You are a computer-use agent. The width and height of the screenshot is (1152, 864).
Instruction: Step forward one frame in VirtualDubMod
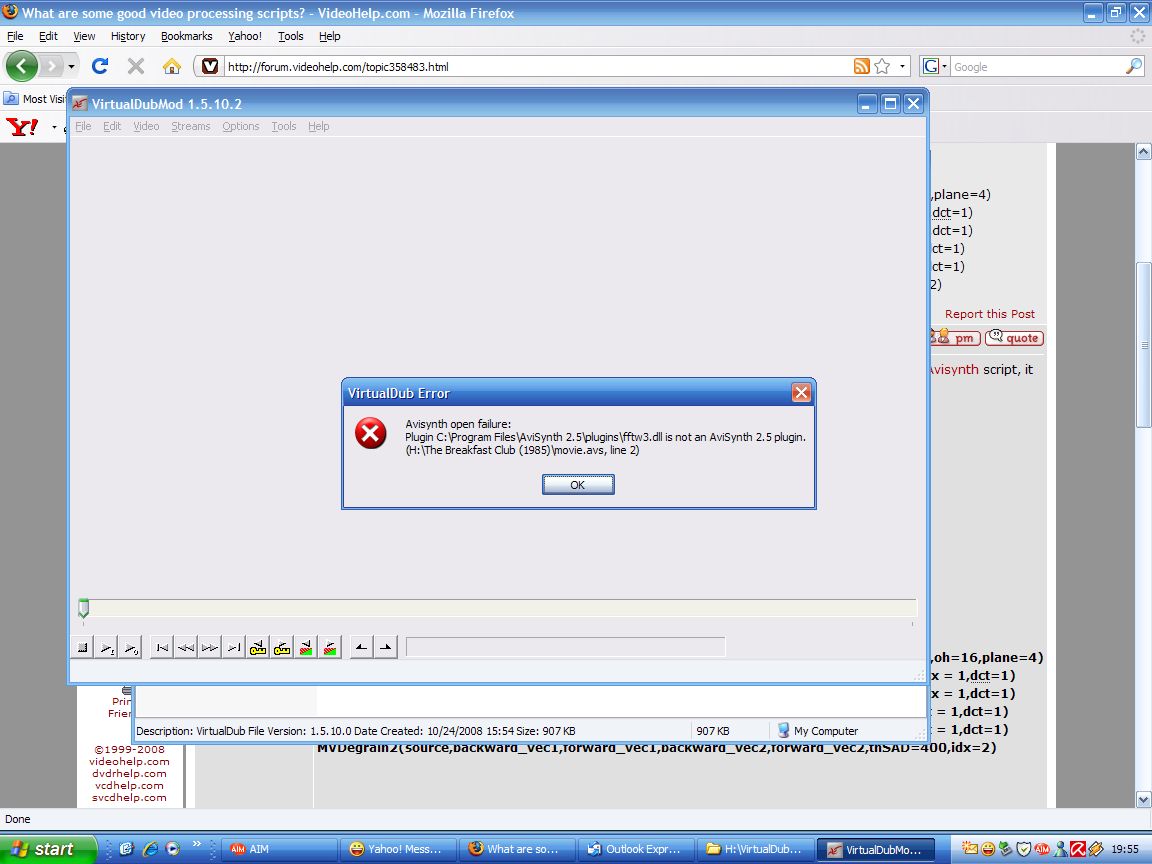(x=209, y=647)
